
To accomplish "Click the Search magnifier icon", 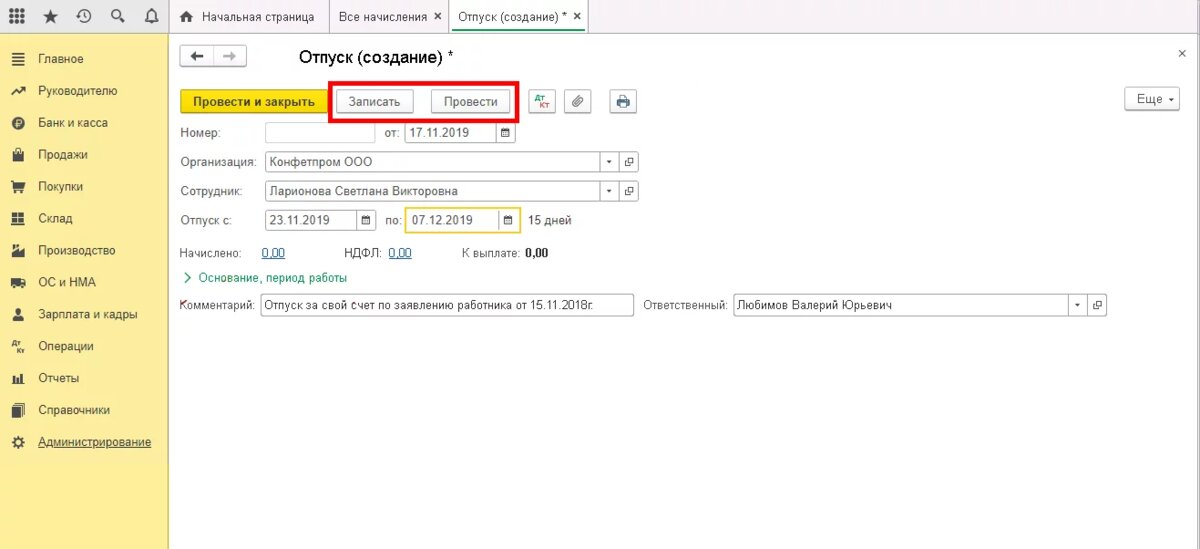I will tap(118, 16).
